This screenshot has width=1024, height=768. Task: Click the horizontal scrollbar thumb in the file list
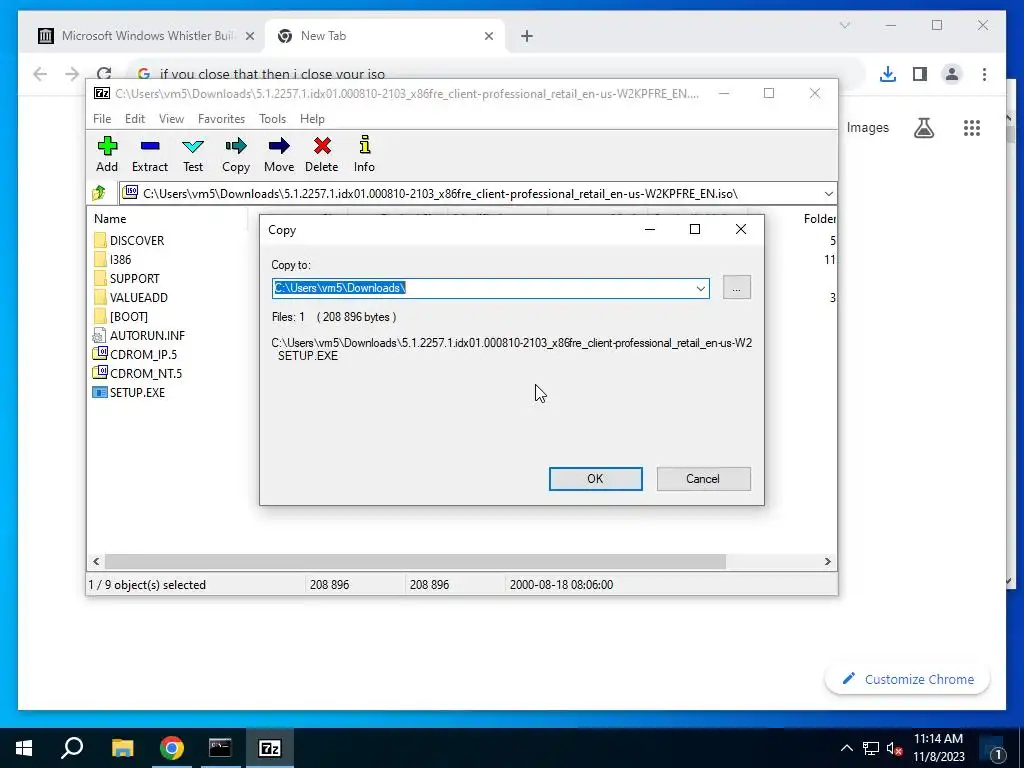[x=415, y=561]
